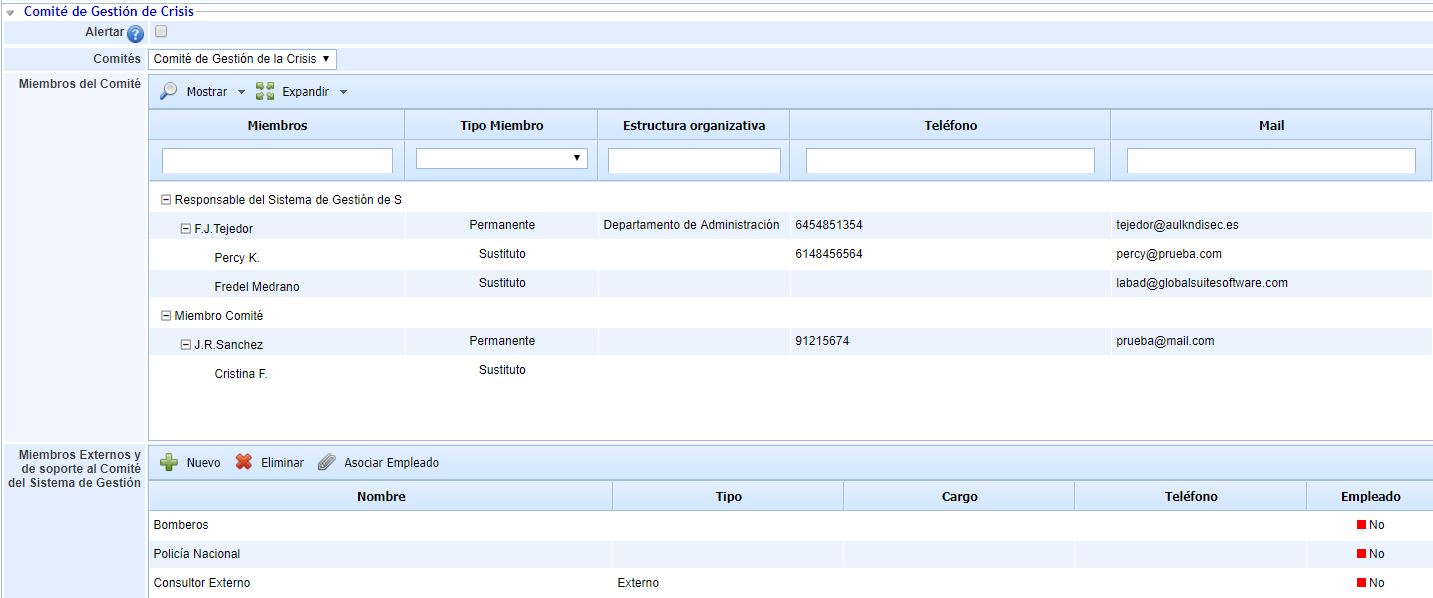This screenshot has height=598, width=1433.
Task: Open the Expandir dropdown arrow menu
Action: click(343, 92)
